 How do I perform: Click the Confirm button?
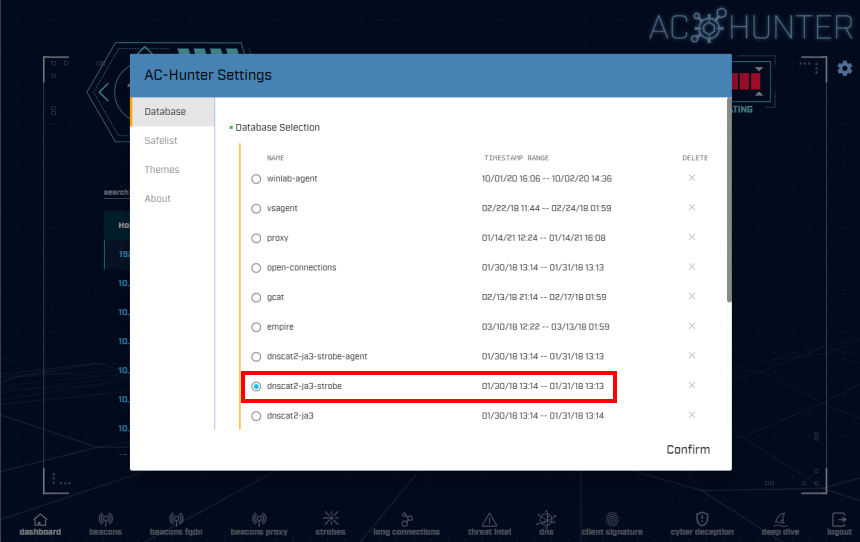point(688,449)
